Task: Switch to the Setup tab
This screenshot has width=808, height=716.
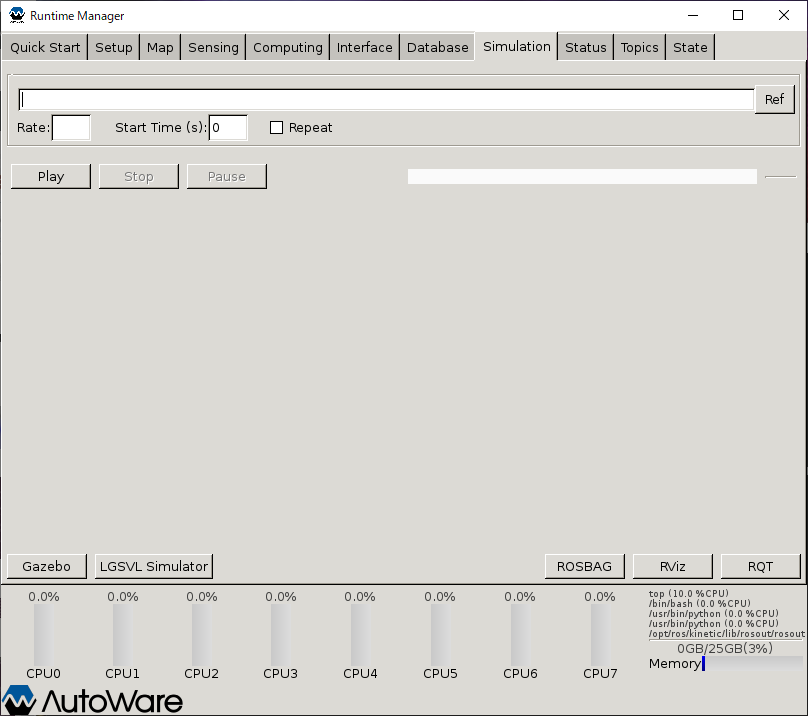Action: 113,47
